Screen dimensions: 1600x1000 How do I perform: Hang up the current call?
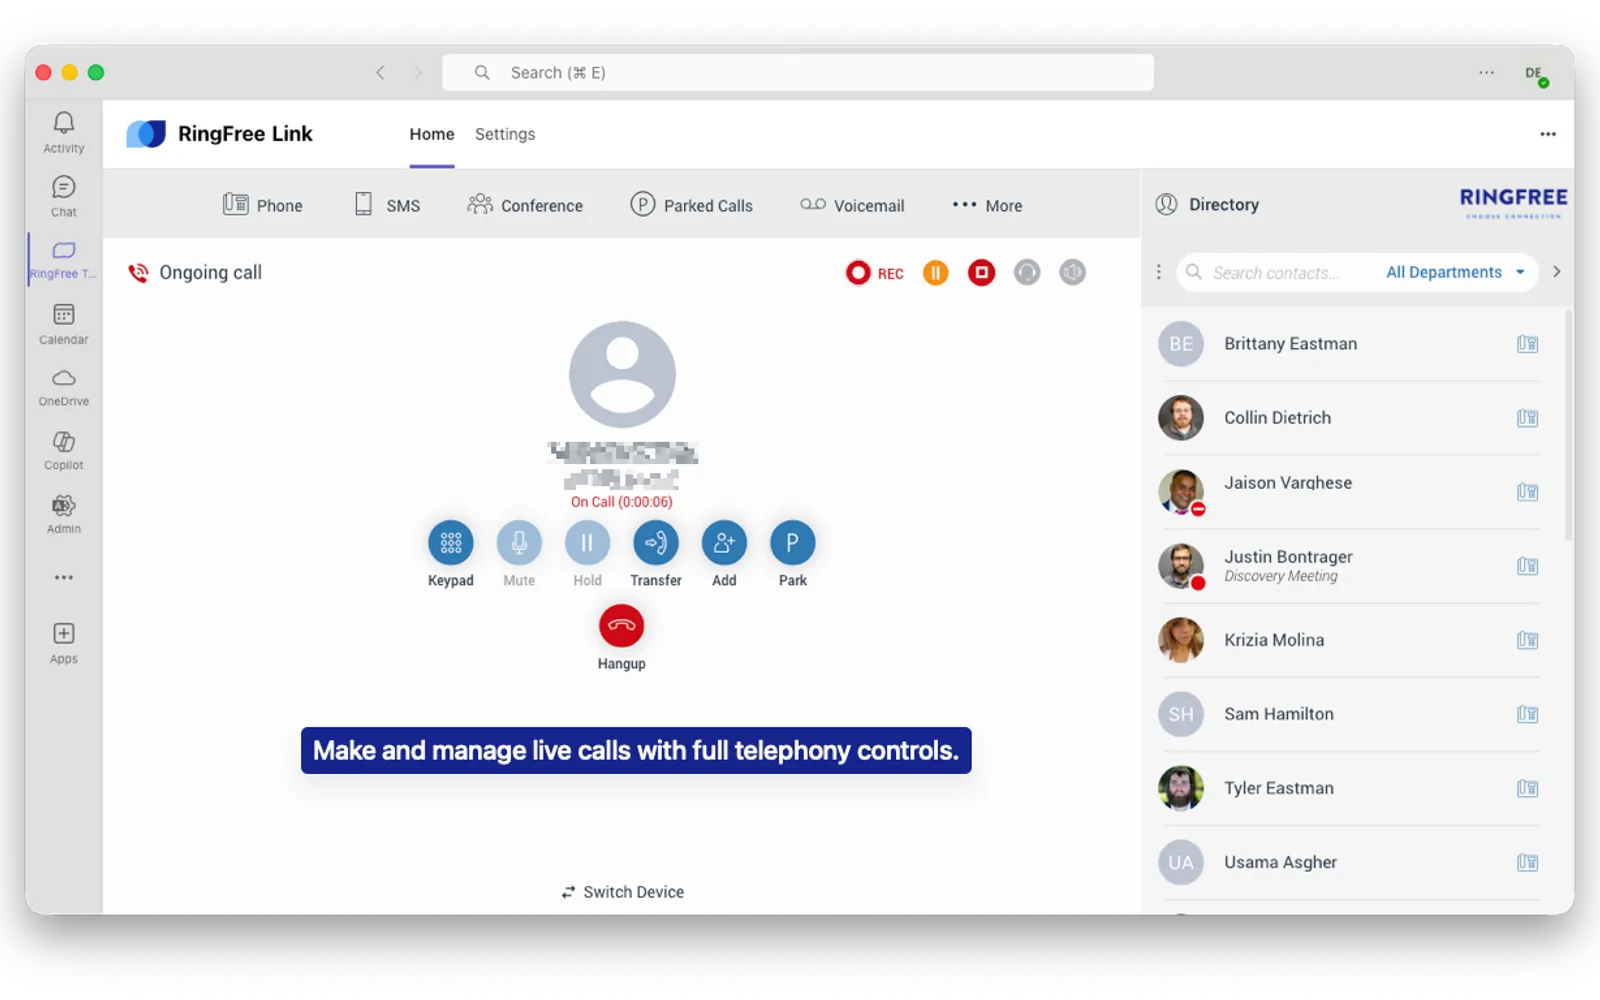click(621, 626)
